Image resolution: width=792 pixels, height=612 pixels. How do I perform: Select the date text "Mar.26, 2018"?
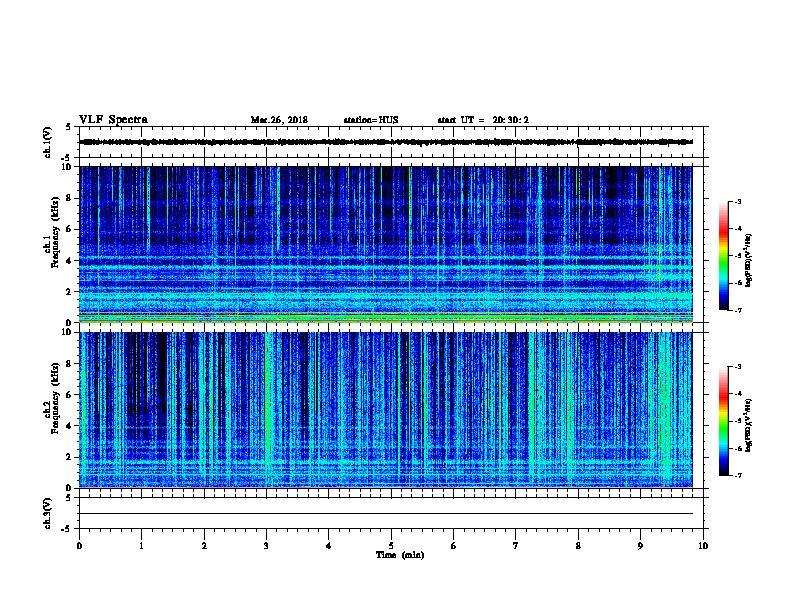[x=279, y=120]
